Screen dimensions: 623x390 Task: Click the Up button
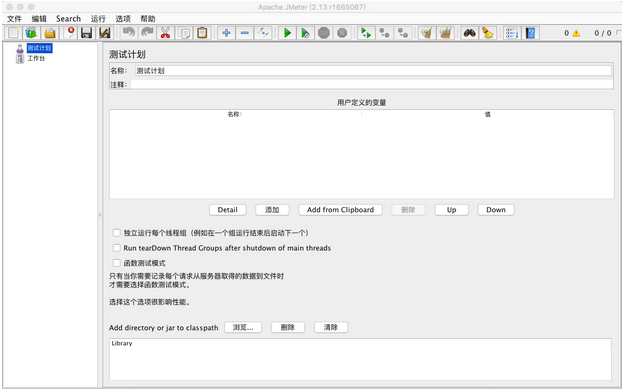pos(451,210)
